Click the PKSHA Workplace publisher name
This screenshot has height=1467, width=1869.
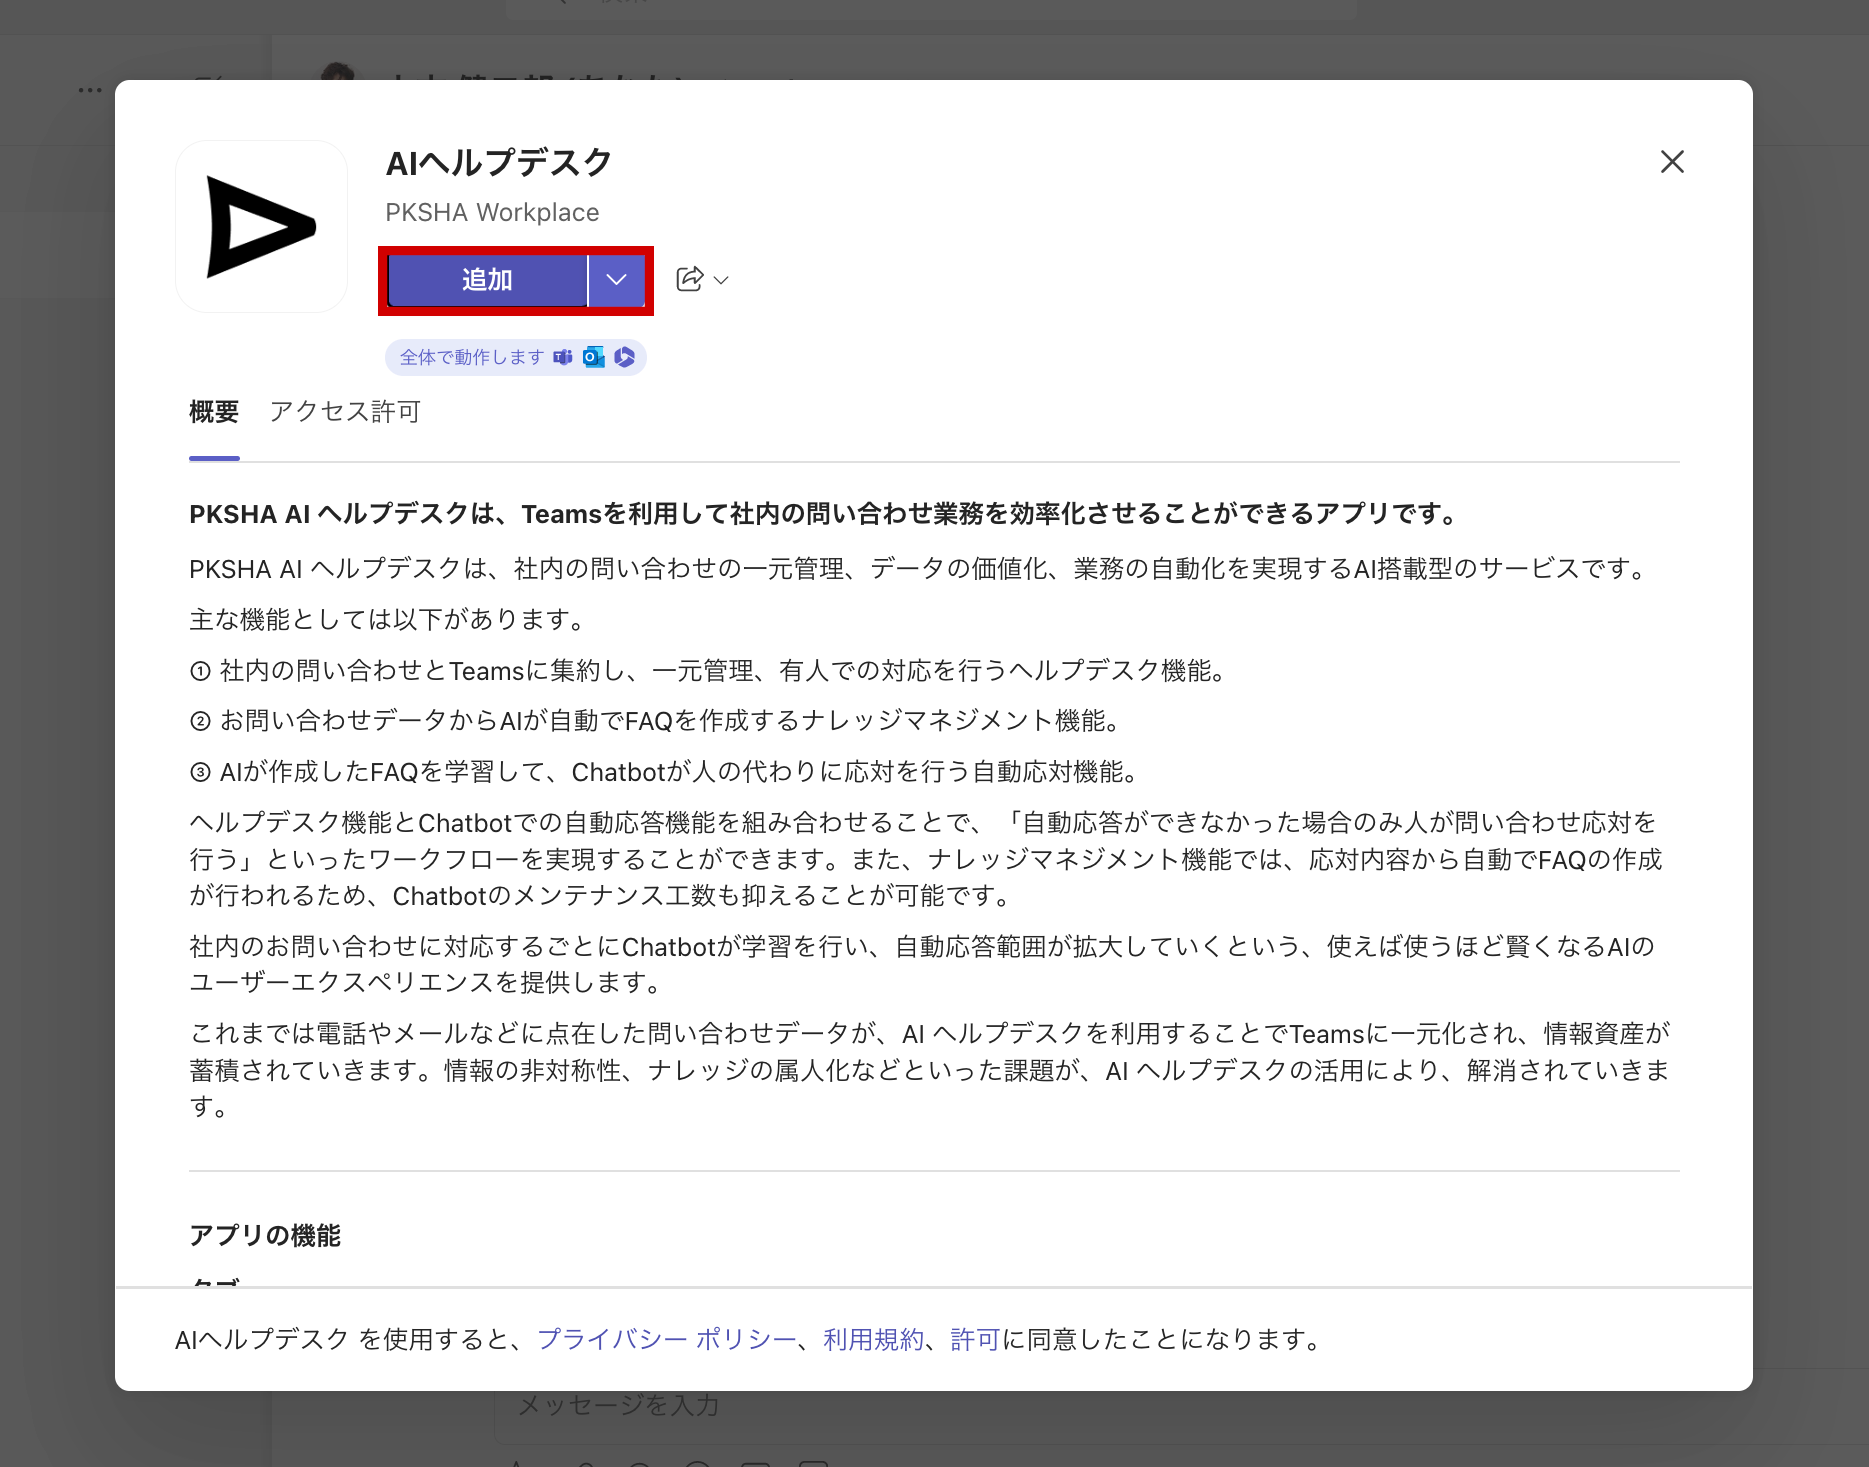pyautogui.click(x=492, y=212)
